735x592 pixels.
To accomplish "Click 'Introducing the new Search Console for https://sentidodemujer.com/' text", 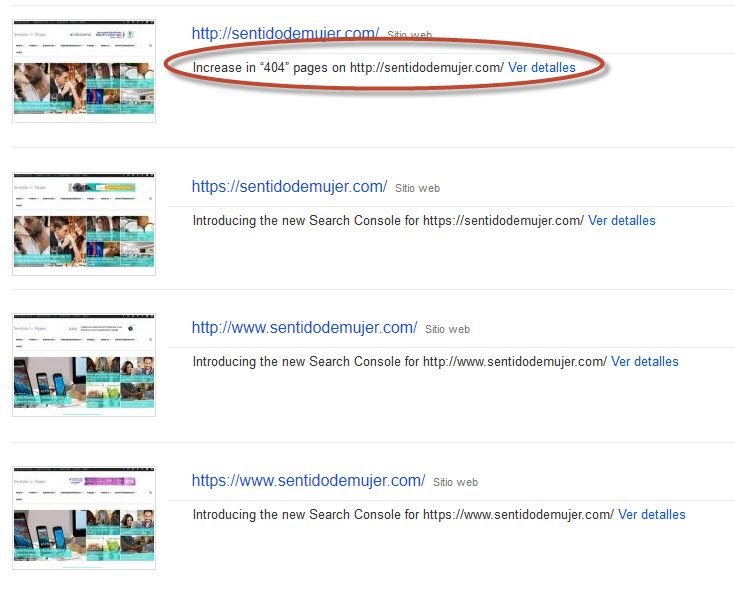I will (388, 221).
